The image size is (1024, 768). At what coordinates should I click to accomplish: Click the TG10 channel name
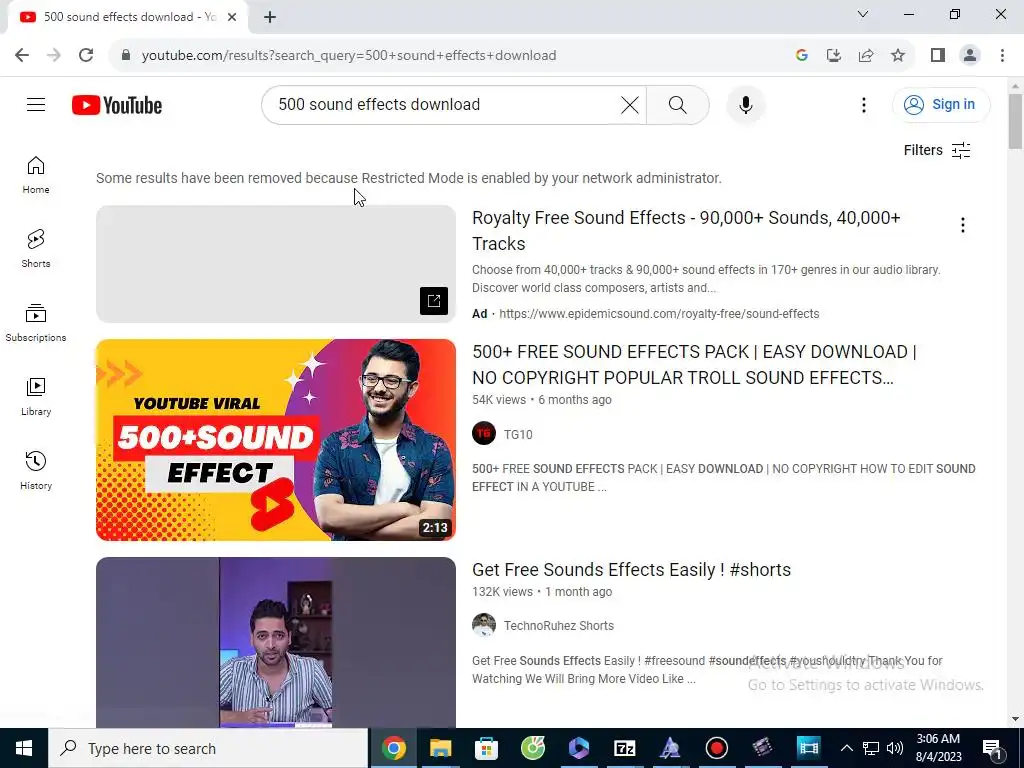click(518, 434)
